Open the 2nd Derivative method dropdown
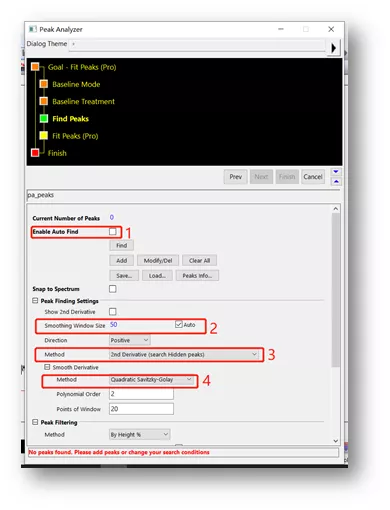Screen dimensions: 390x510 [184, 355]
